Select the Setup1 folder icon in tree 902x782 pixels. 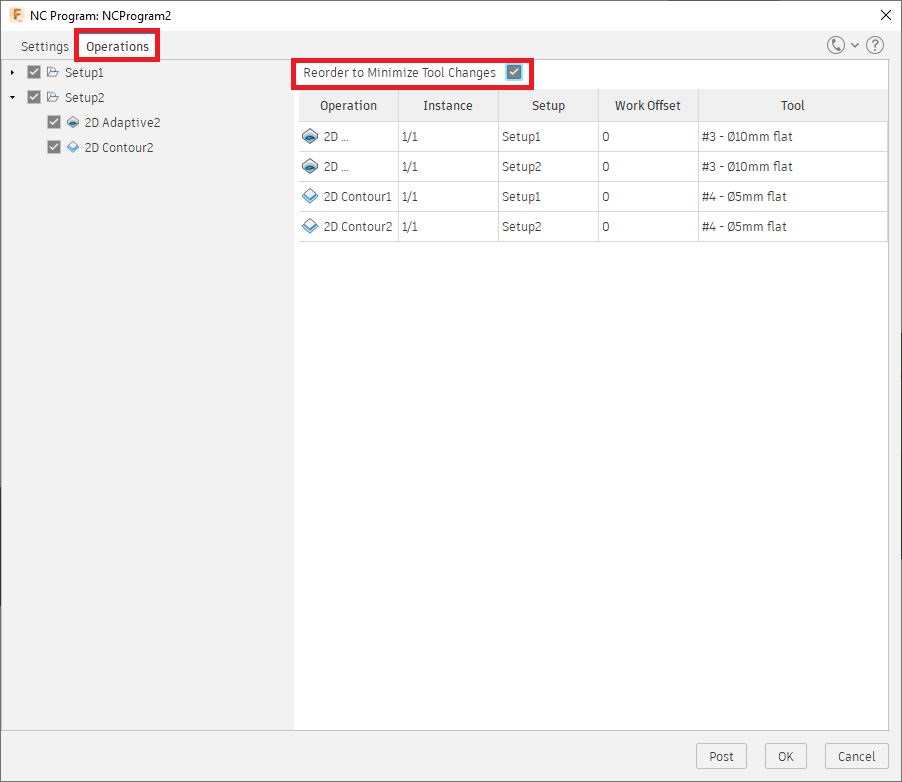pyautogui.click(x=51, y=72)
